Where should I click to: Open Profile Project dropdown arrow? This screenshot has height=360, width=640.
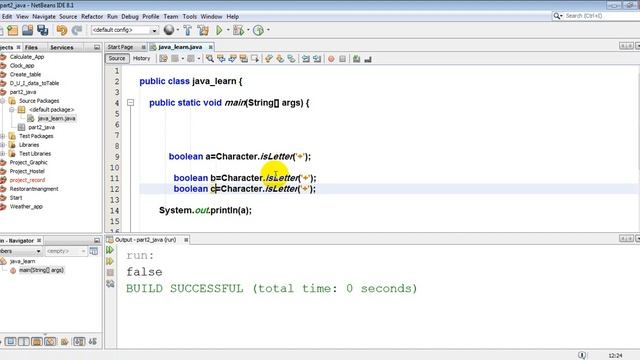coord(268,30)
